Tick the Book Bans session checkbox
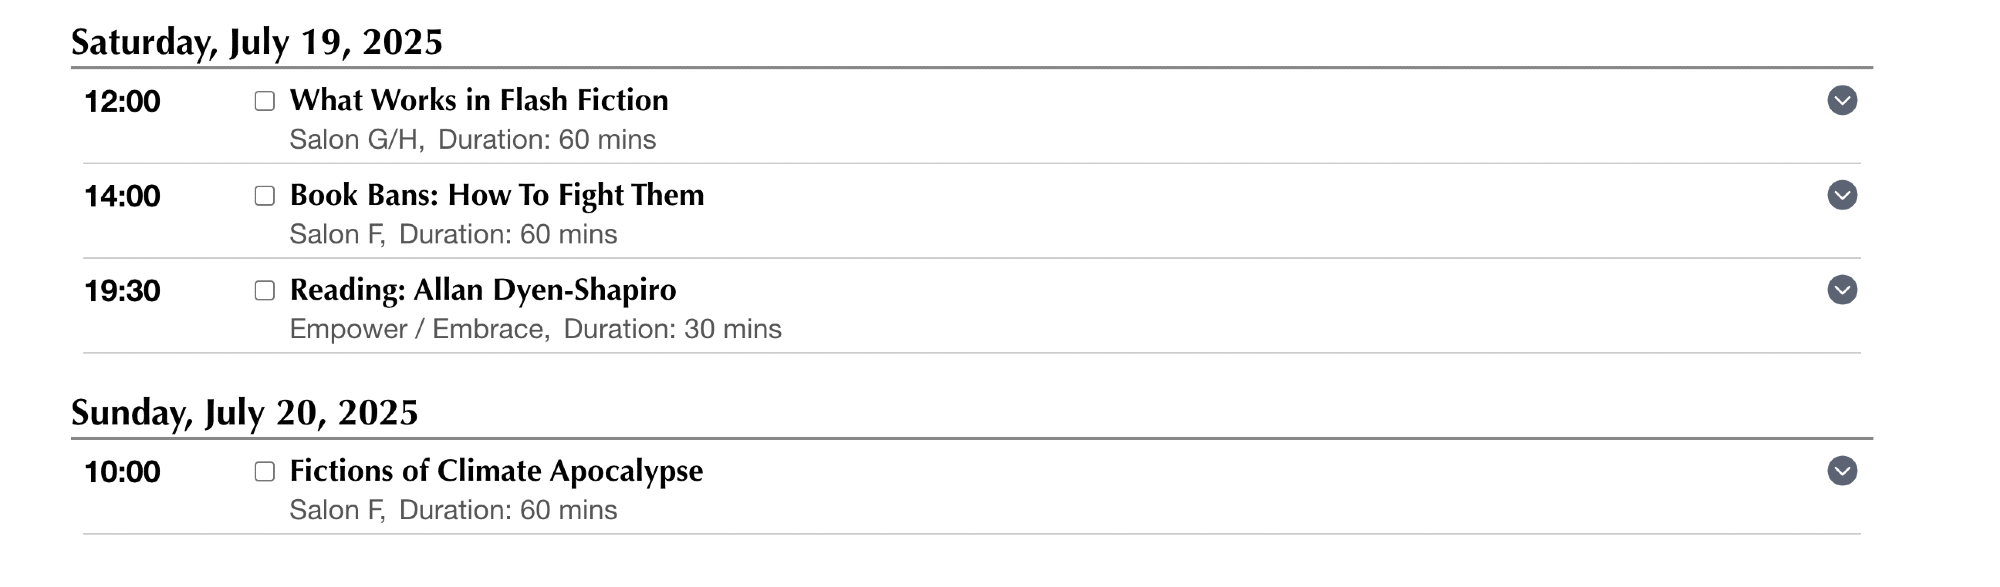 pos(265,196)
